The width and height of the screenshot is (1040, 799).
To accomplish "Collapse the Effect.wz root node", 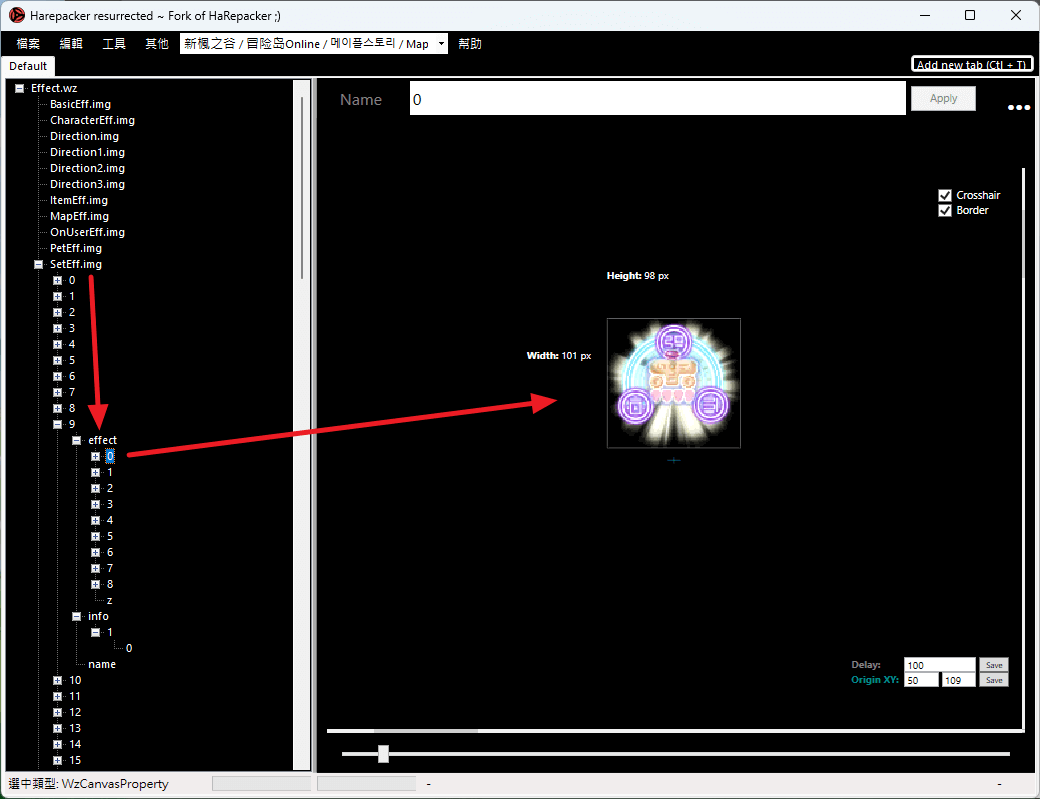I will click(20, 88).
